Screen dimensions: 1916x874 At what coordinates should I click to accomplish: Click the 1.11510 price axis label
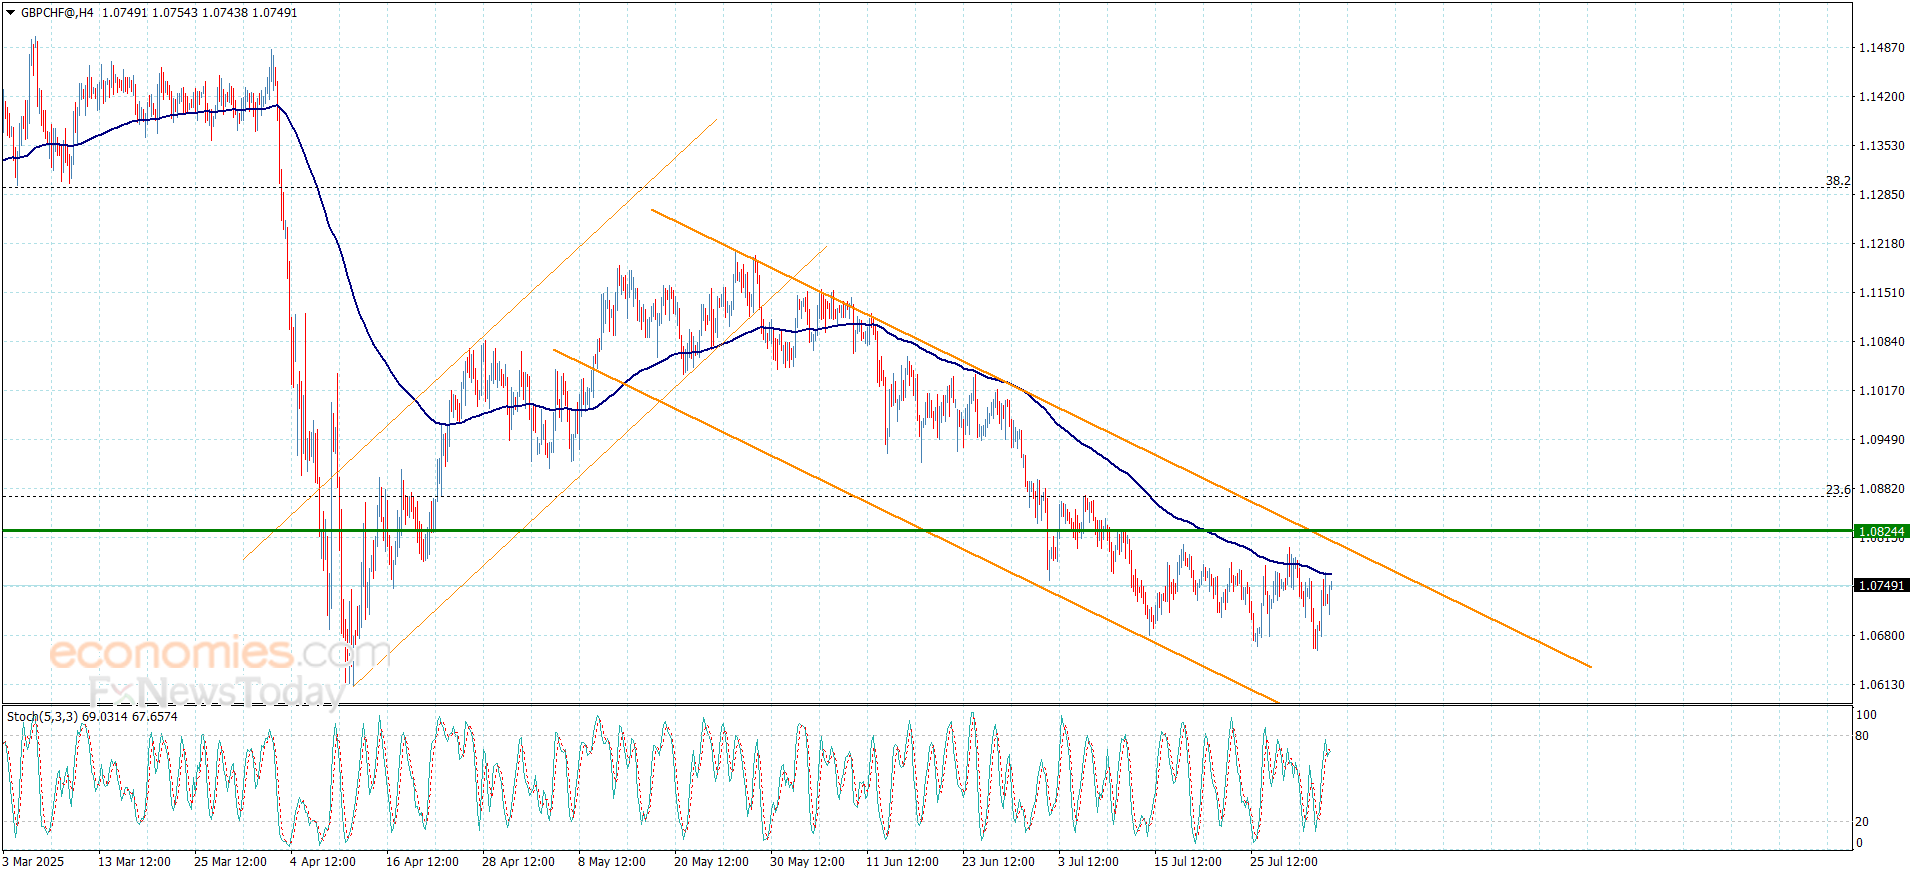[1881, 293]
